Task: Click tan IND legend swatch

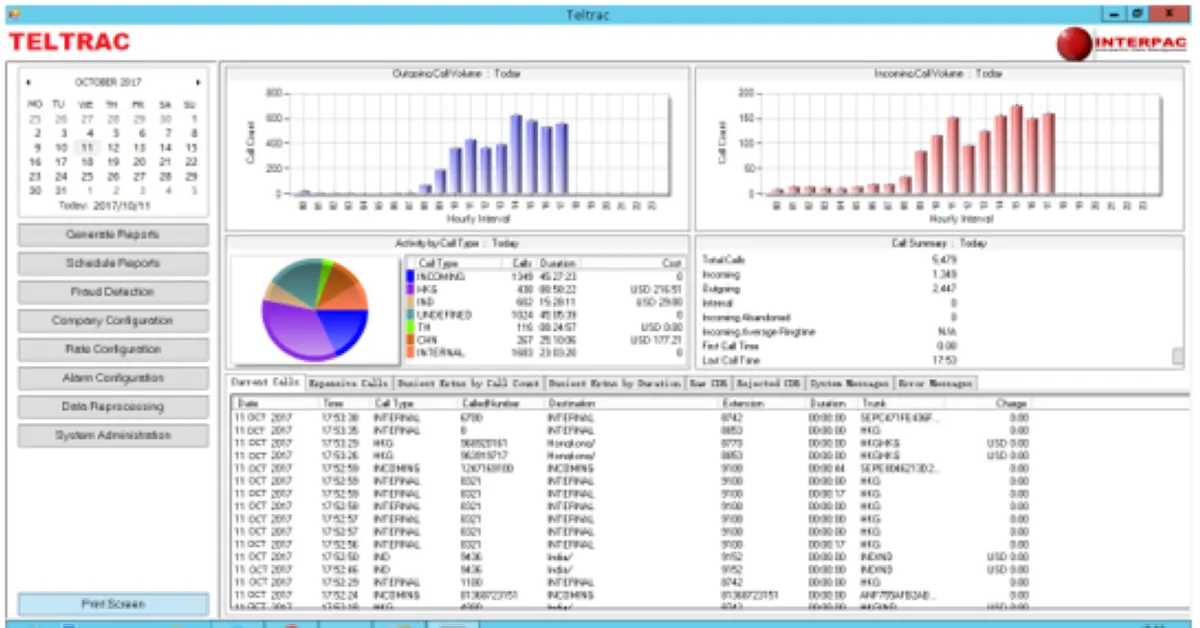Action: point(411,302)
